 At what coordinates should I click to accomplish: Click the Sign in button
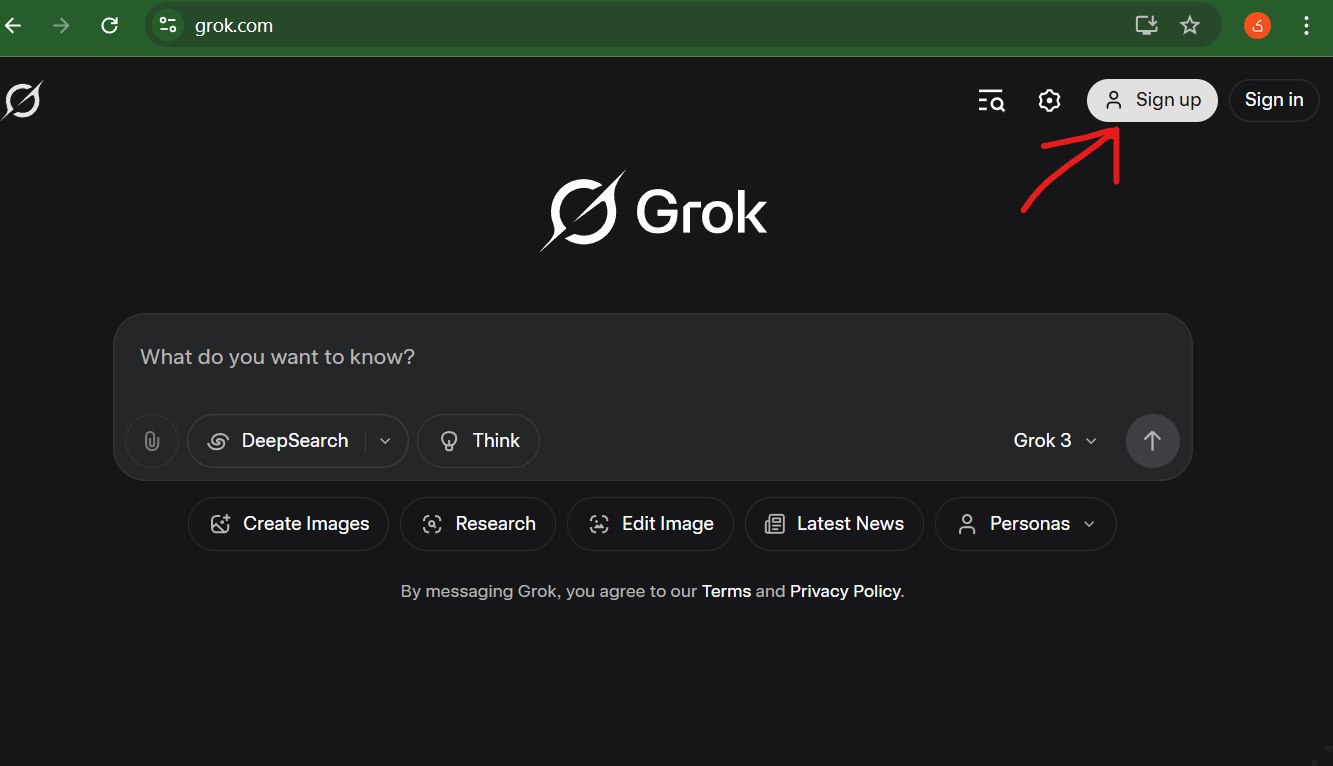pyautogui.click(x=1274, y=100)
